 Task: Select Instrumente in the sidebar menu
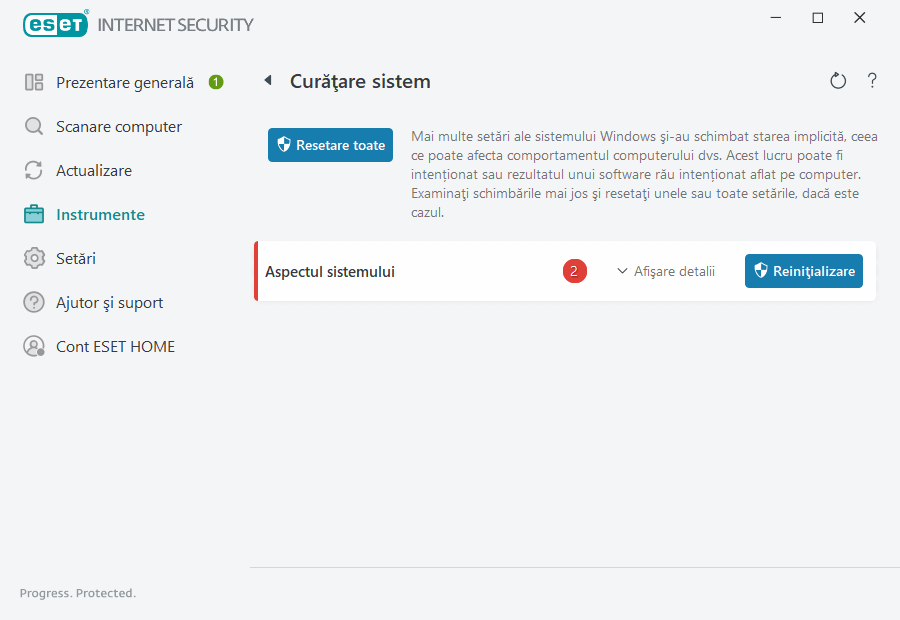[x=102, y=214]
